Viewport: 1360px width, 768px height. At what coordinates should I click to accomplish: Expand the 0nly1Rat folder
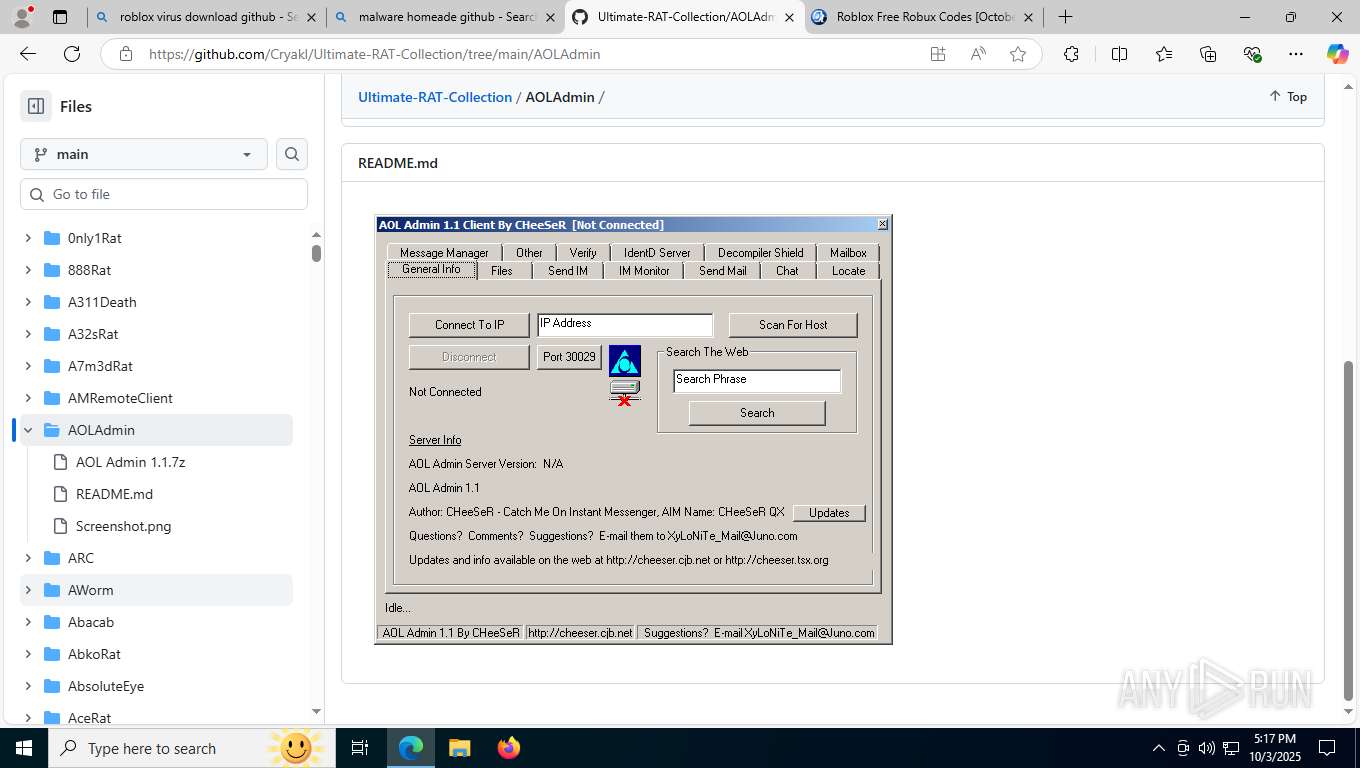coord(28,238)
